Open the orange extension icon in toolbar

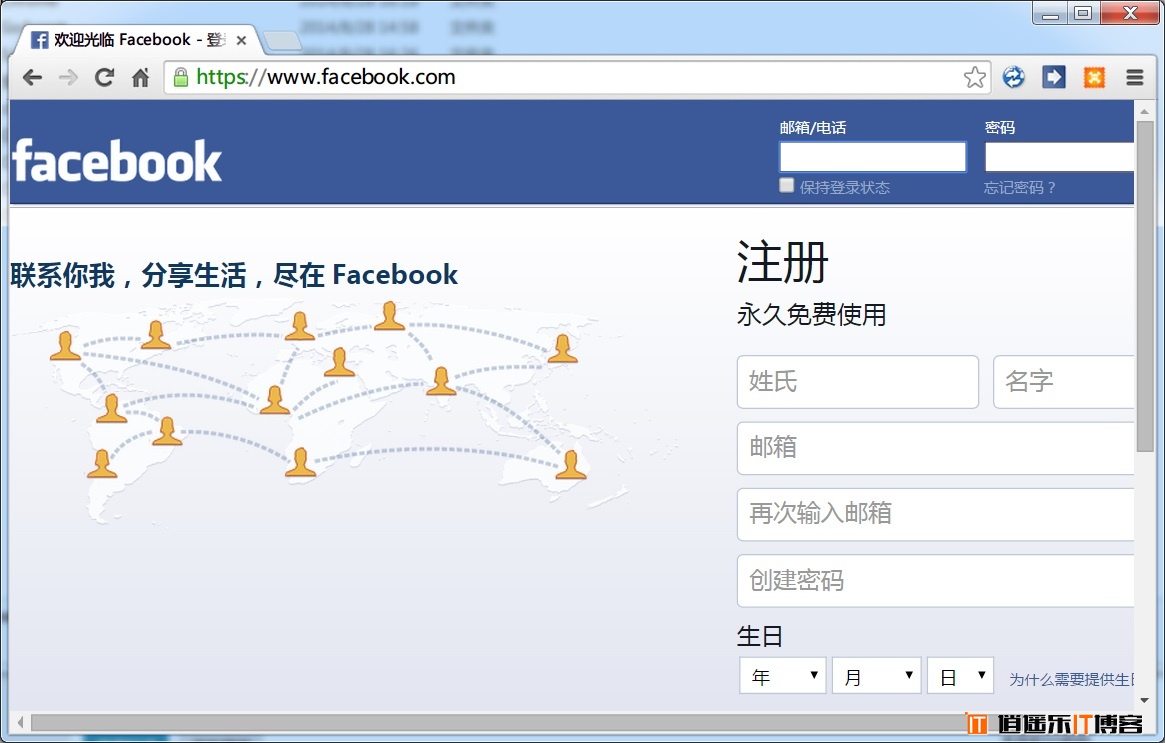point(1094,77)
